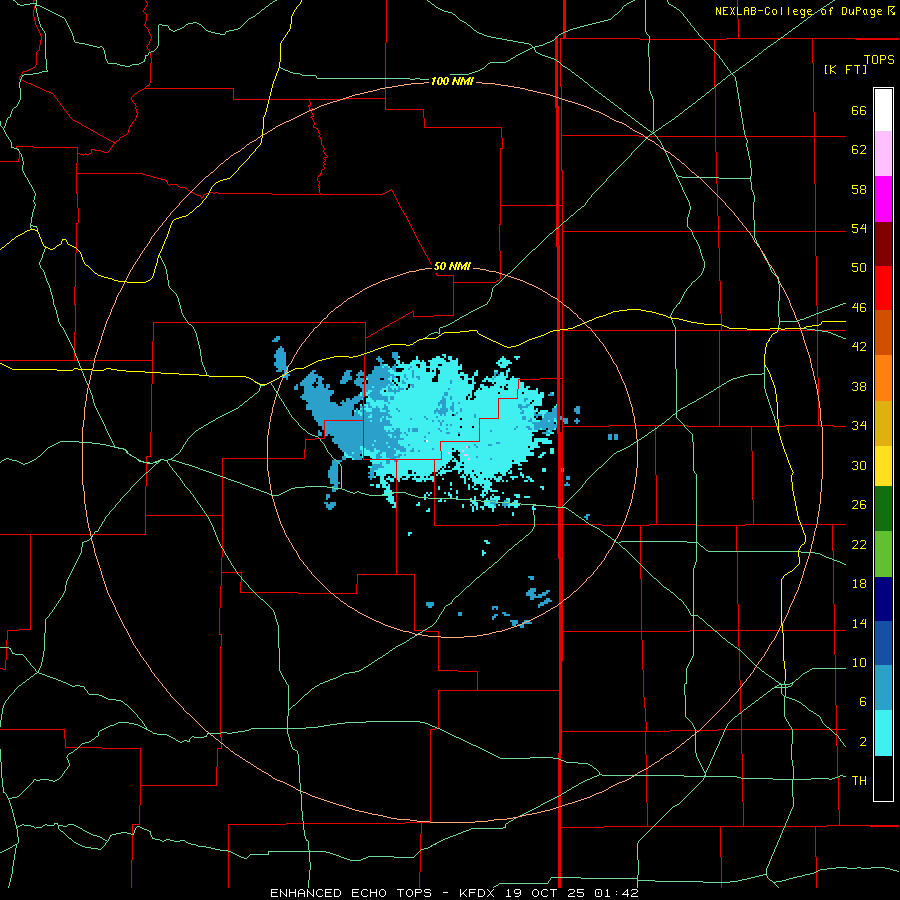The width and height of the screenshot is (900, 900).
Task: Click the light green 26 kft swatch
Action: [883, 554]
